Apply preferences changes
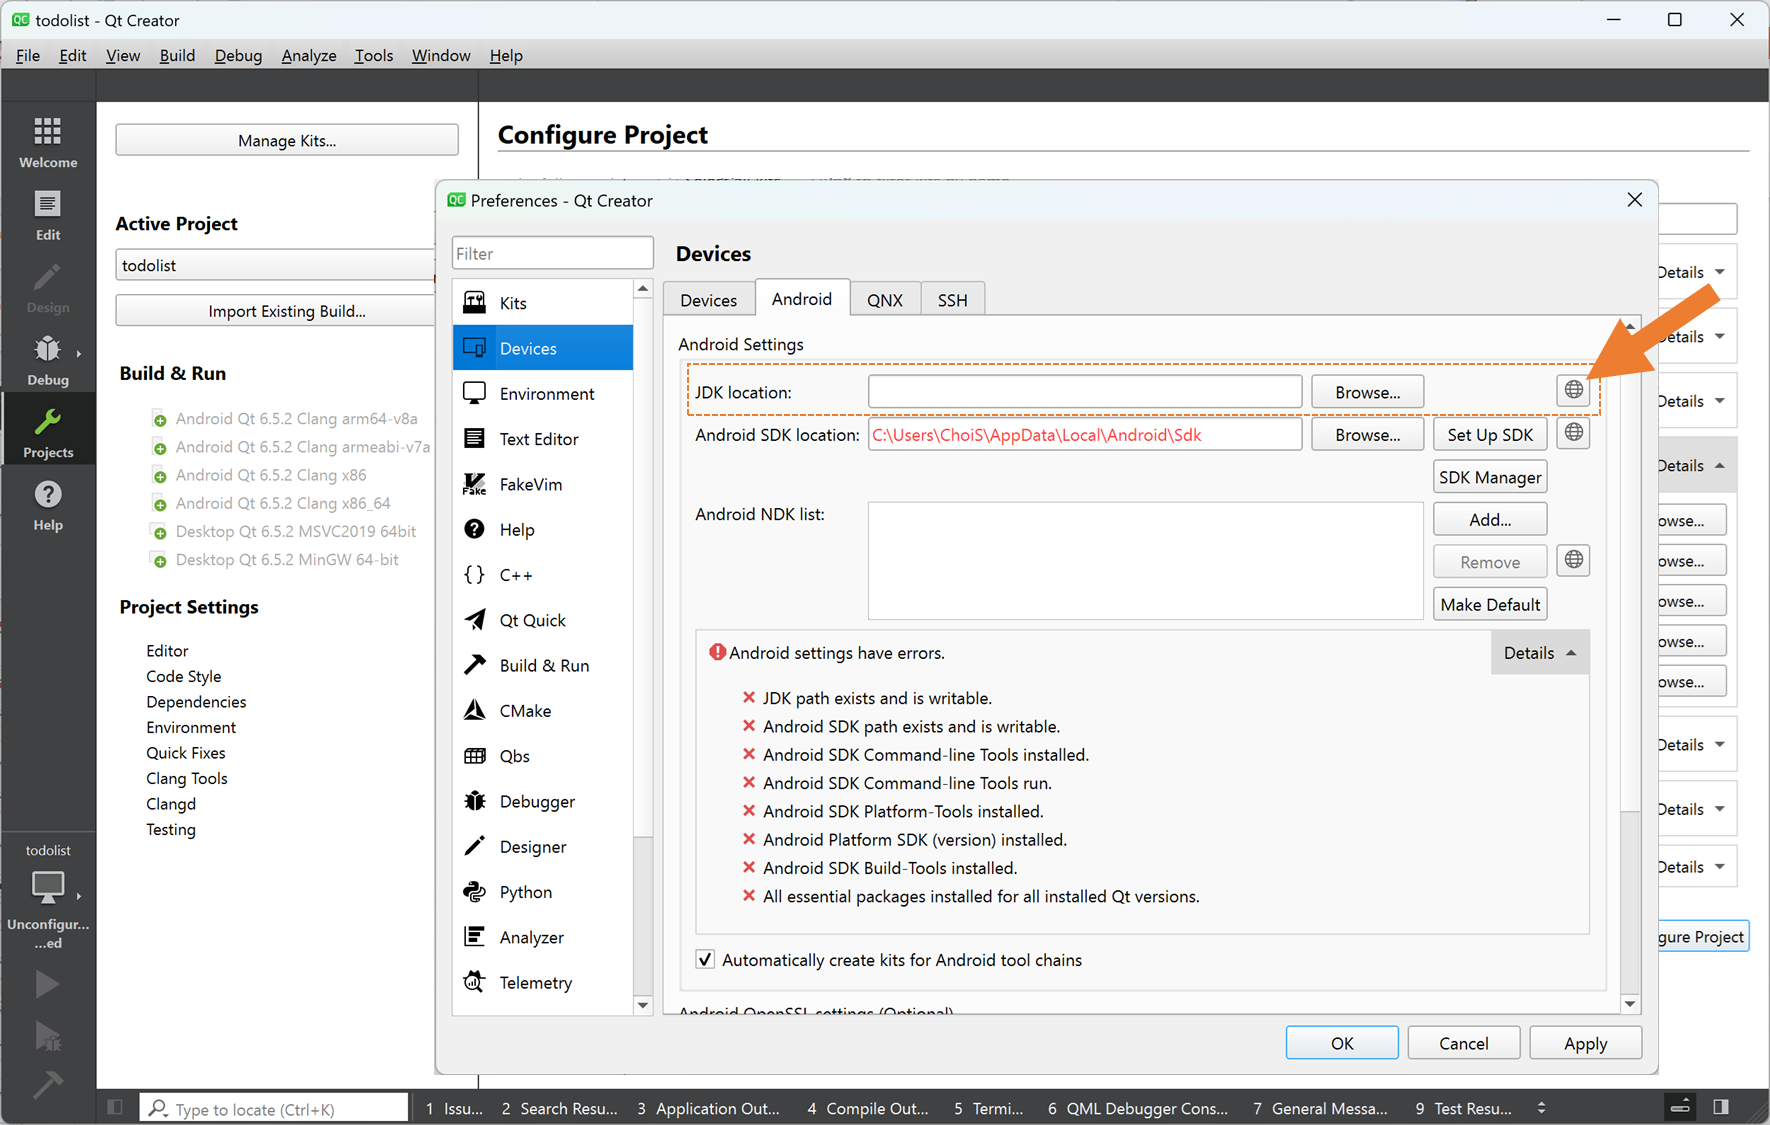The height and width of the screenshot is (1125, 1770). coord(1585,1043)
